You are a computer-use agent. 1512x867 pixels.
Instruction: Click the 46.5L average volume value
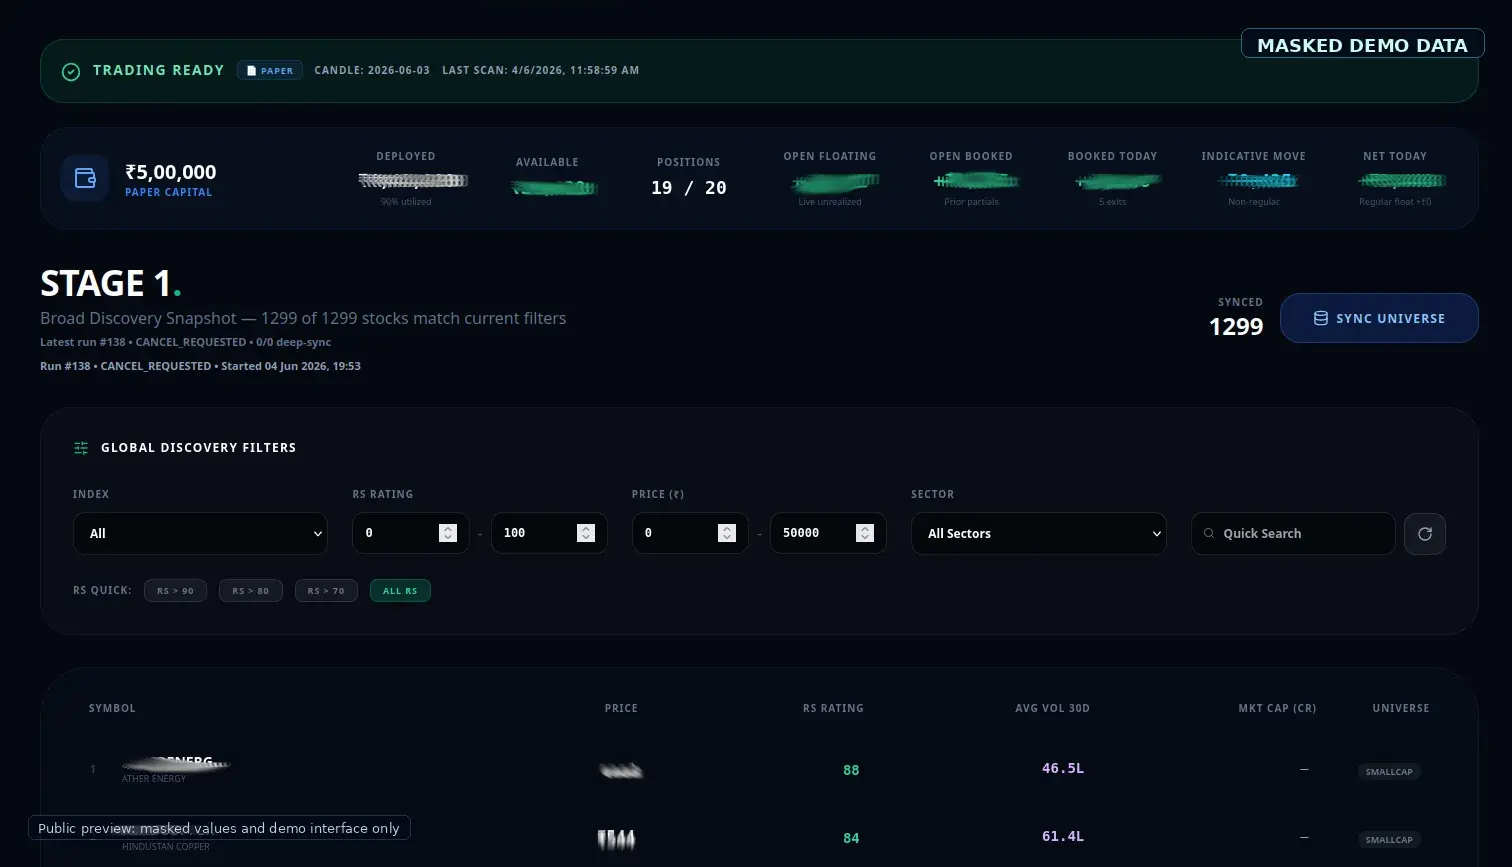(x=1063, y=769)
